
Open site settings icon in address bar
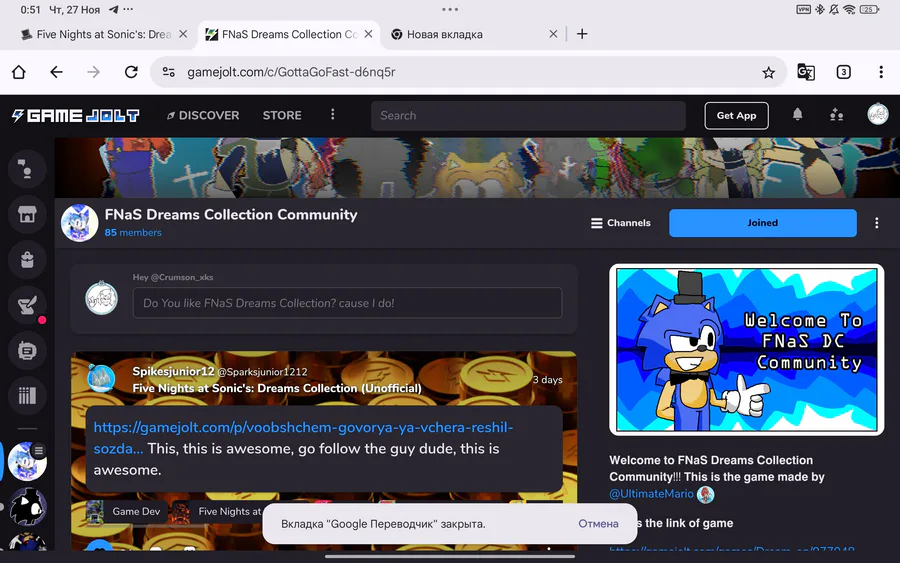169,72
